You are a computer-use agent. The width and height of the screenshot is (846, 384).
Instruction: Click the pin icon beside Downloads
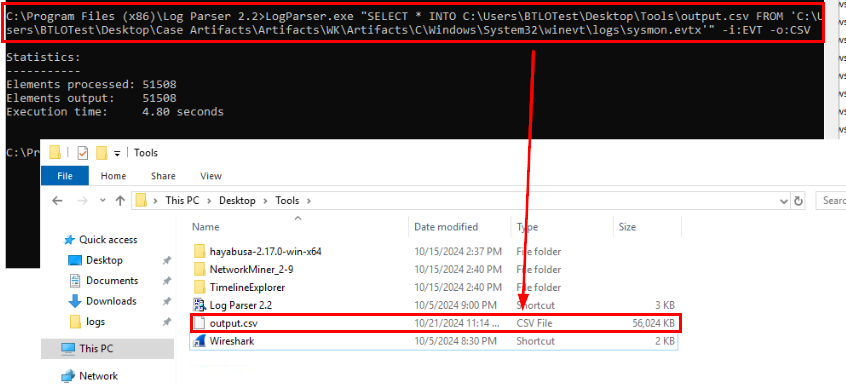pos(167,301)
